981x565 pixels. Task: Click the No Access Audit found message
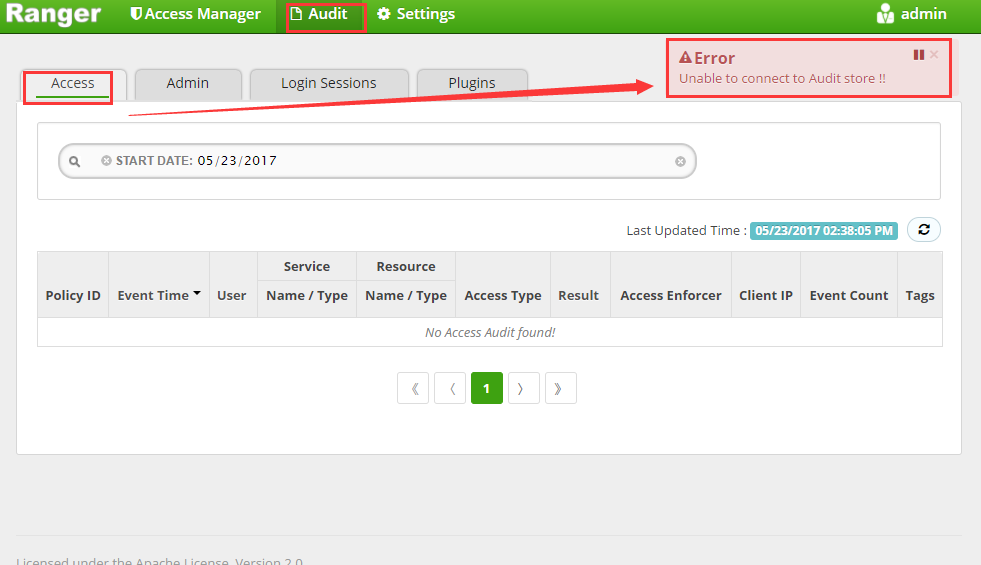point(490,332)
